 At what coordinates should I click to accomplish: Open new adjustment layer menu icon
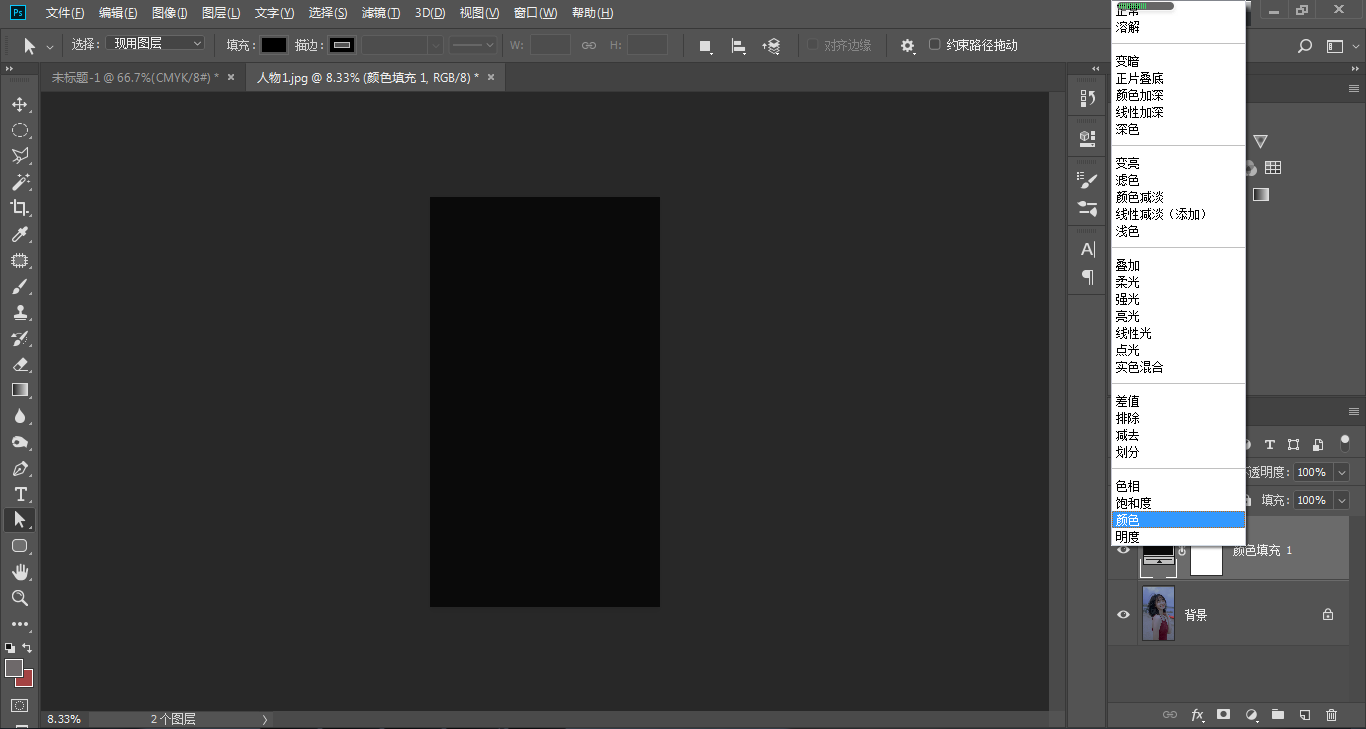coord(1251,715)
